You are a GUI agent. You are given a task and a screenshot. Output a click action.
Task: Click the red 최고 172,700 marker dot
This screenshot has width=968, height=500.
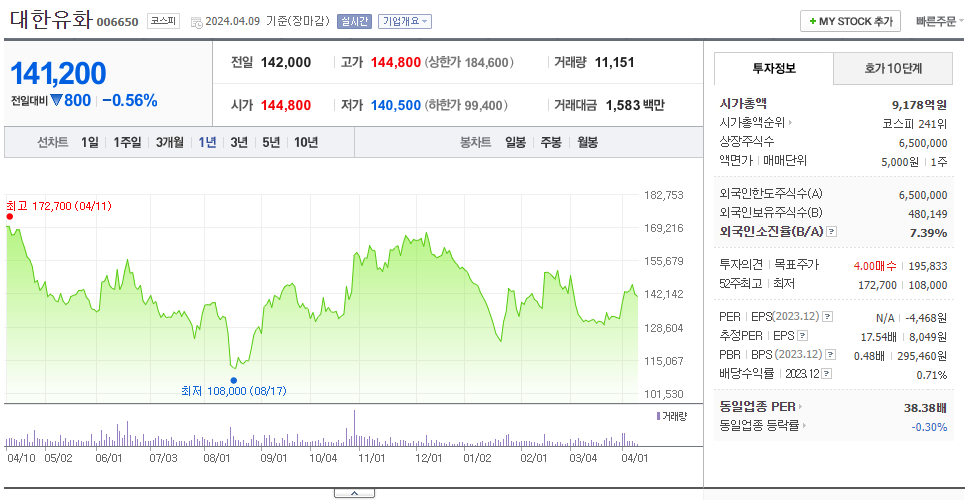(x=9, y=217)
